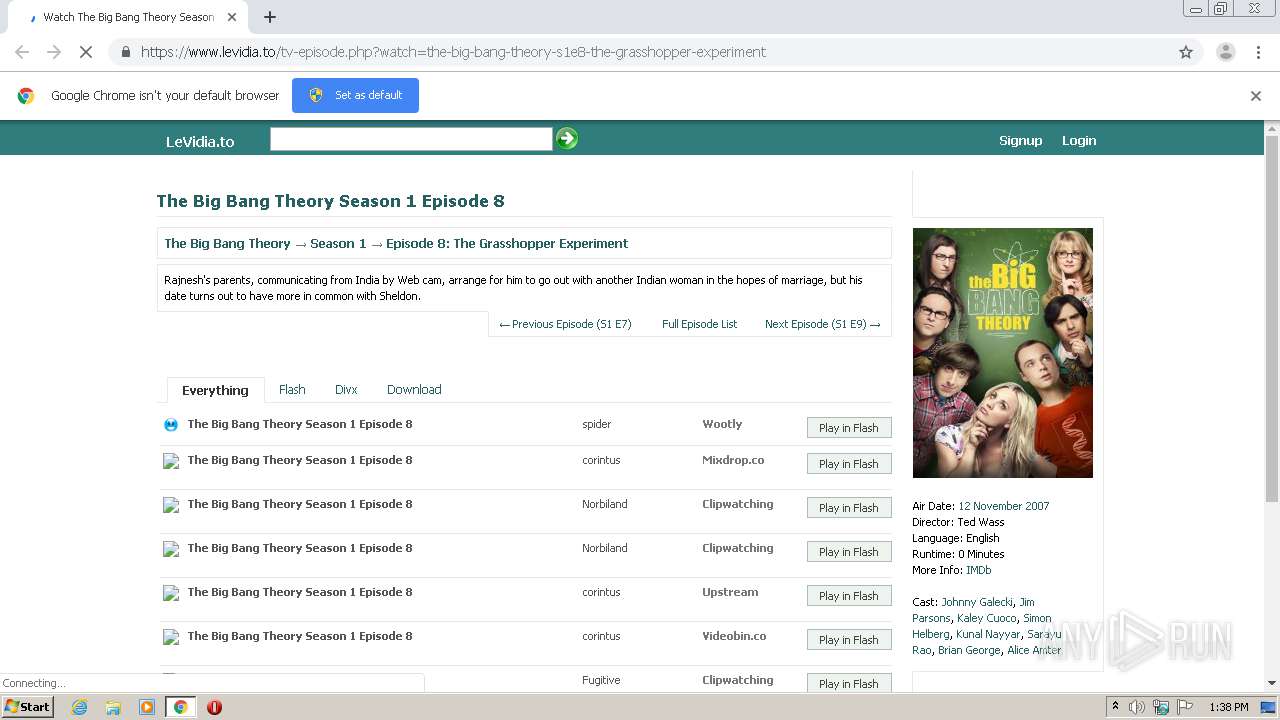Play in Flash the Wootly source
Screen dimensions: 1280x720
click(849, 428)
